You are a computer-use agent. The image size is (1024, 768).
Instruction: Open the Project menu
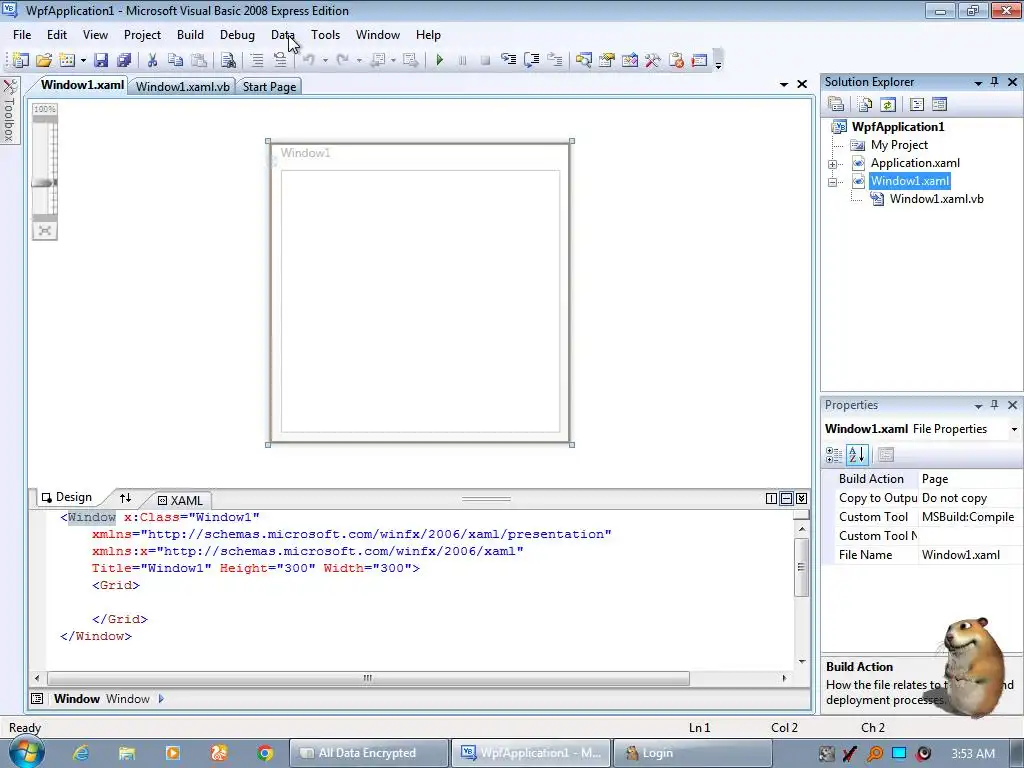(x=142, y=35)
